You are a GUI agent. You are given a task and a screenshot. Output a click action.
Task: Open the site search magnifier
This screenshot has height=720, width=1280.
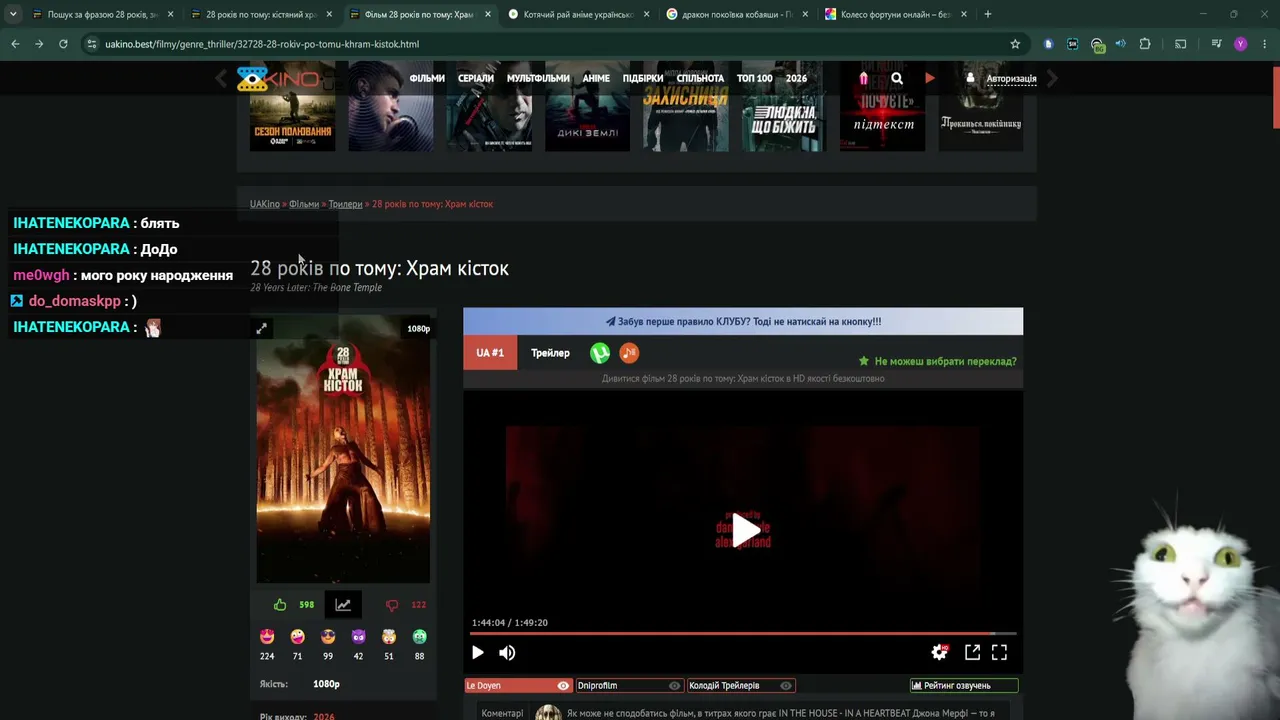pyautogui.click(x=897, y=78)
